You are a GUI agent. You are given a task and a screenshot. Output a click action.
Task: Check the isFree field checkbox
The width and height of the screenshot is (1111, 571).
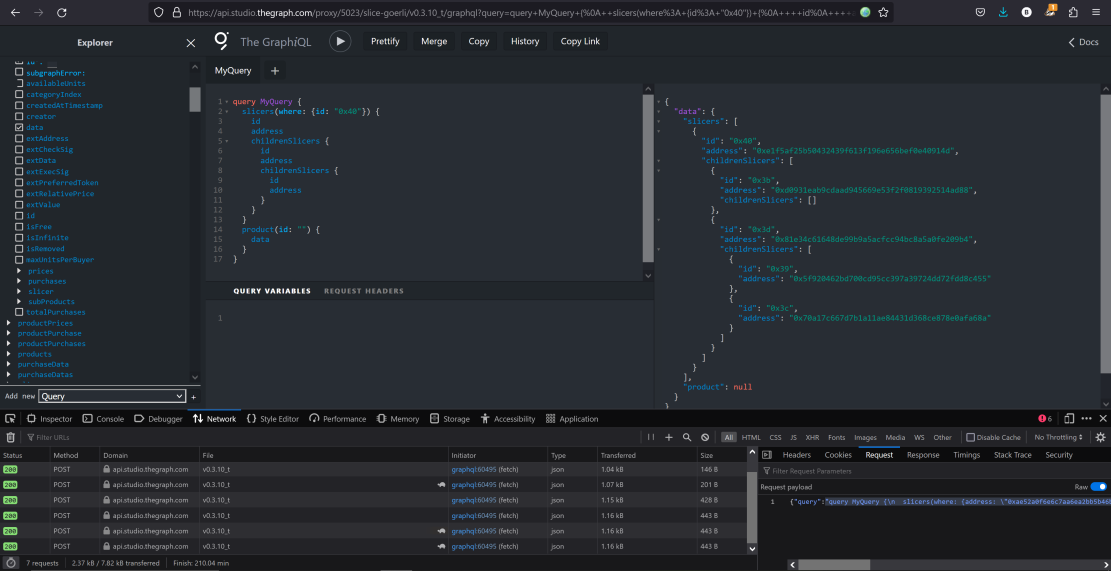click(19, 227)
